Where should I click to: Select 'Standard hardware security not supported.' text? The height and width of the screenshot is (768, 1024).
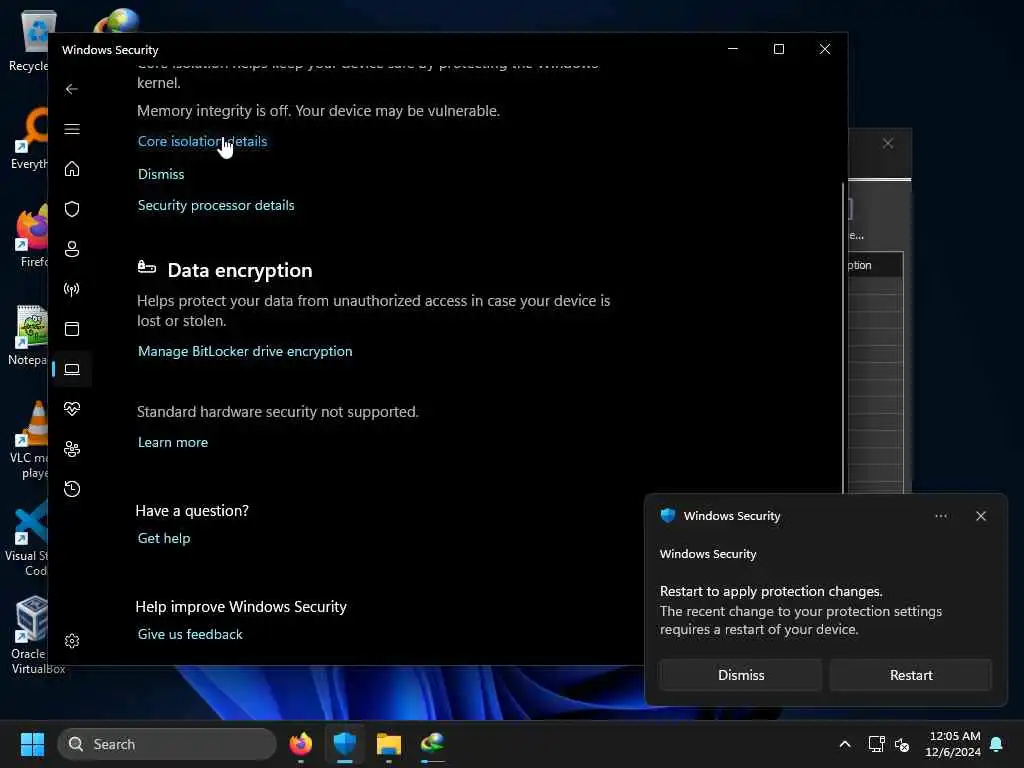278,412
